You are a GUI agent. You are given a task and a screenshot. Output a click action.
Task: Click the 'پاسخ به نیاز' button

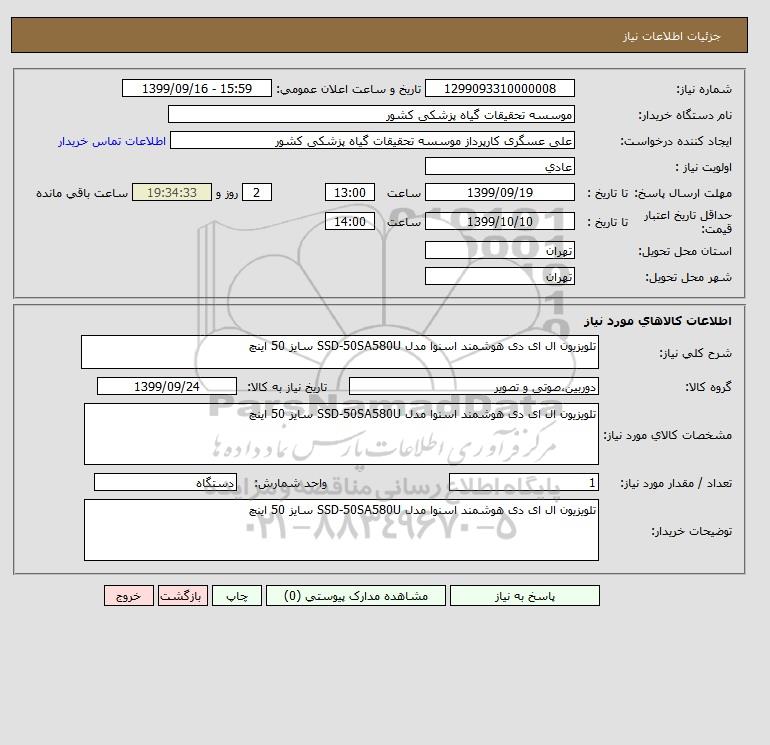524,596
